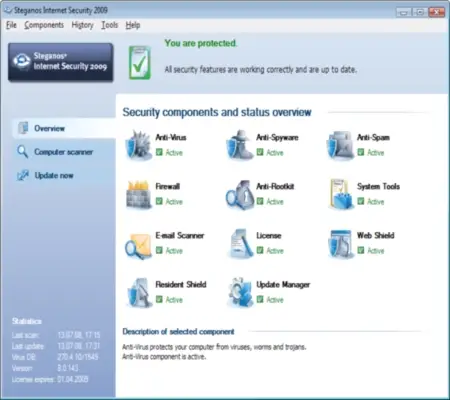
Task: Open the Help menu
Action: pyautogui.click(x=133, y=25)
